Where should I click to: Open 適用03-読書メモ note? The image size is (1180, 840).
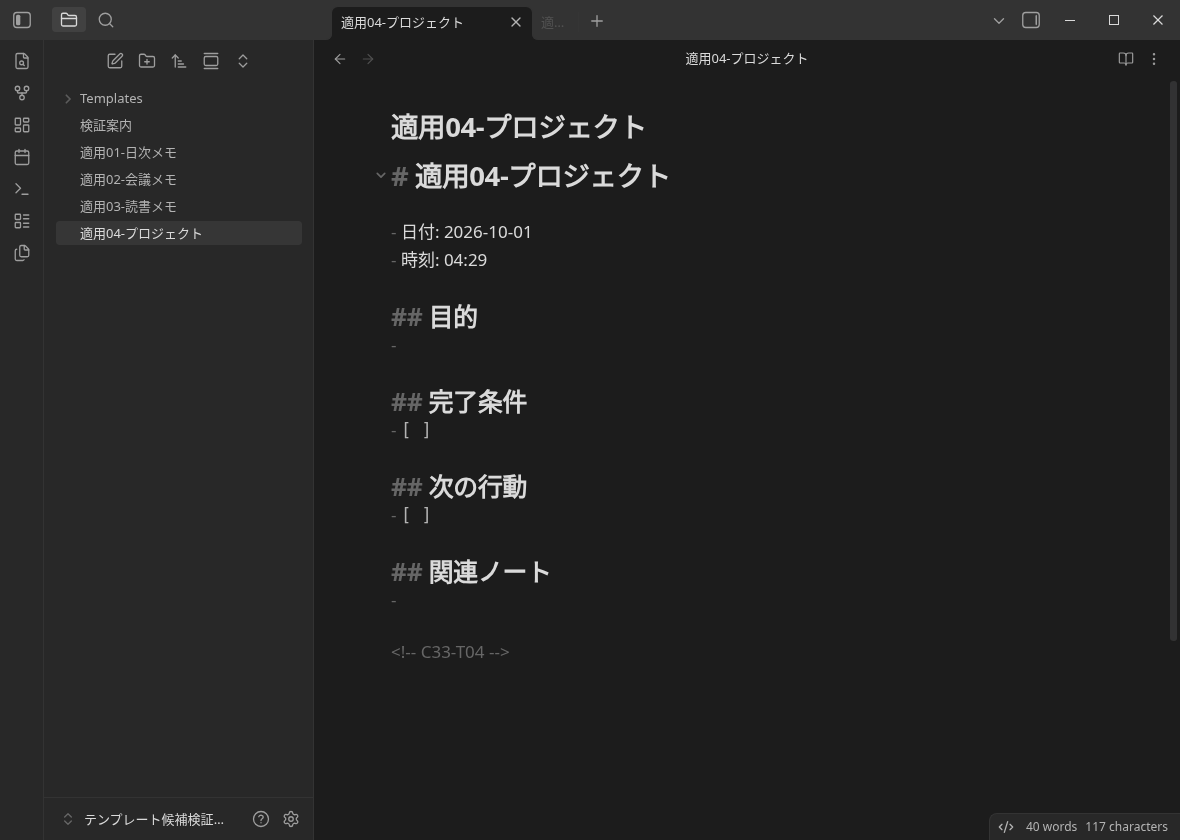(x=179, y=207)
